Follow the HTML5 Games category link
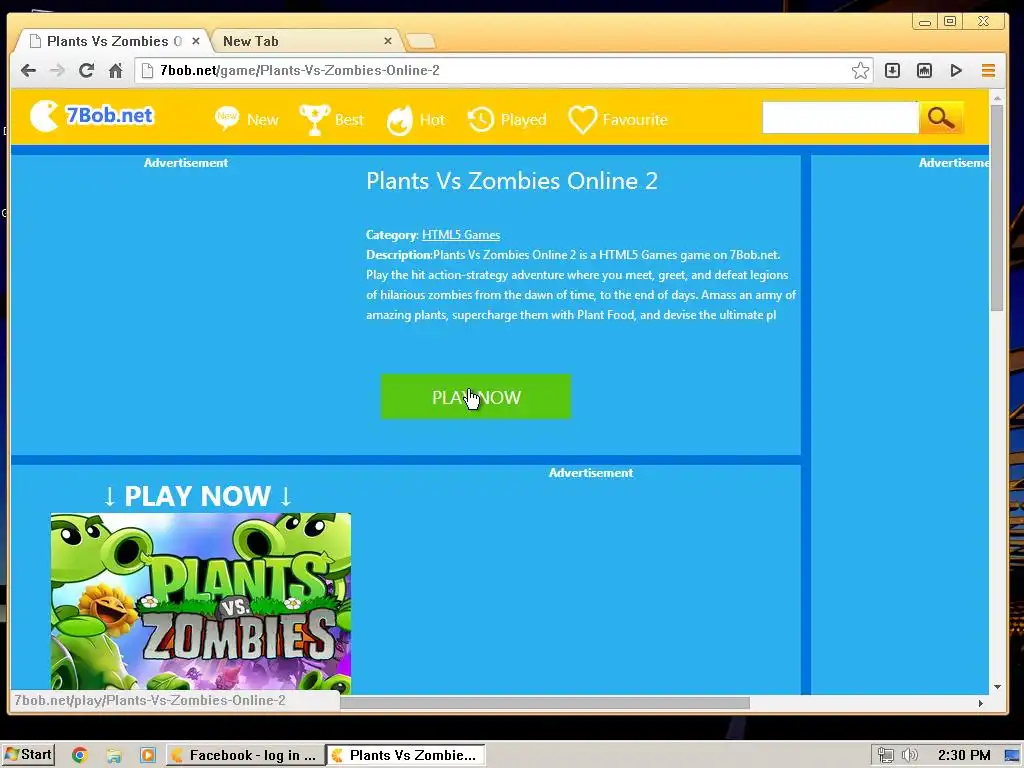Viewport: 1024px width, 768px height. (460, 235)
